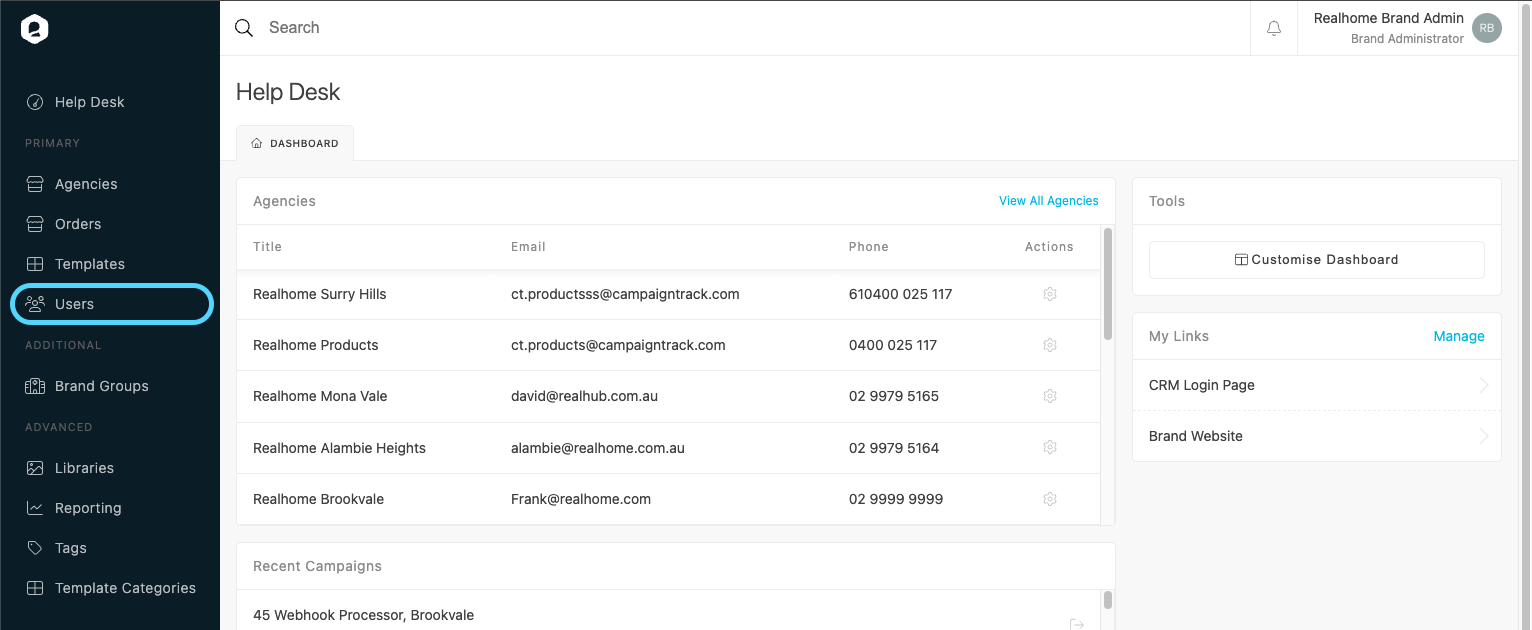Open 45 Webhook Processor, Brookvale campaign
Viewport: 1532px width, 630px height.
point(363,615)
